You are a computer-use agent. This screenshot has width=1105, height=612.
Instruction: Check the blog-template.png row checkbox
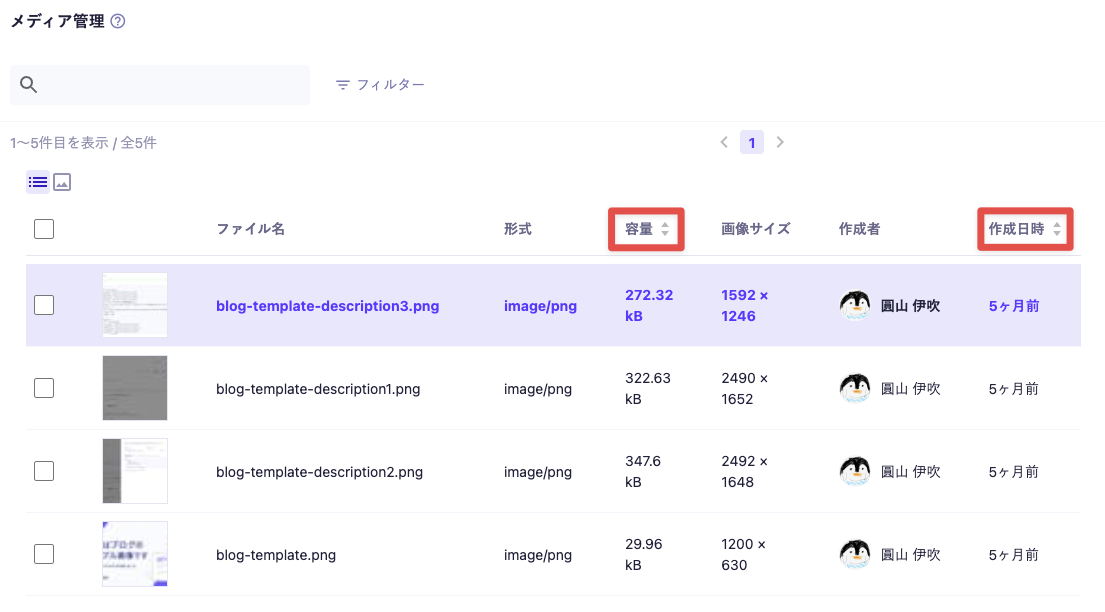click(x=44, y=555)
